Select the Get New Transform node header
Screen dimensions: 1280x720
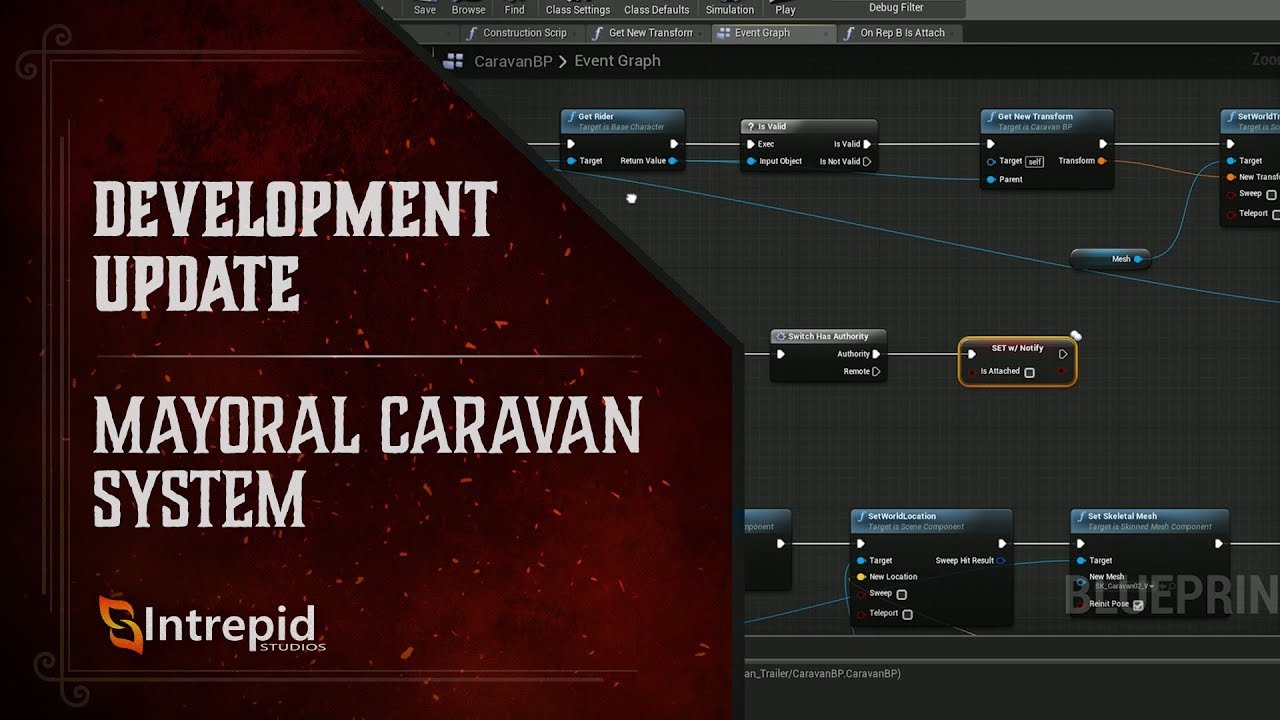1047,121
